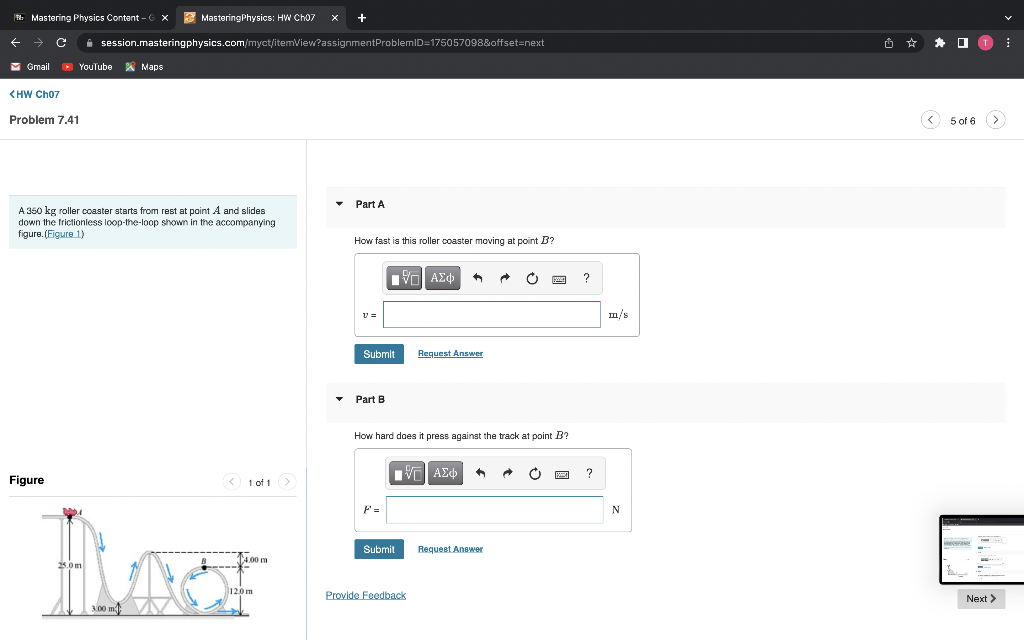The width and height of the screenshot is (1024, 640).
Task: Open Maps bookmark
Action: click(x=144, y=67)
